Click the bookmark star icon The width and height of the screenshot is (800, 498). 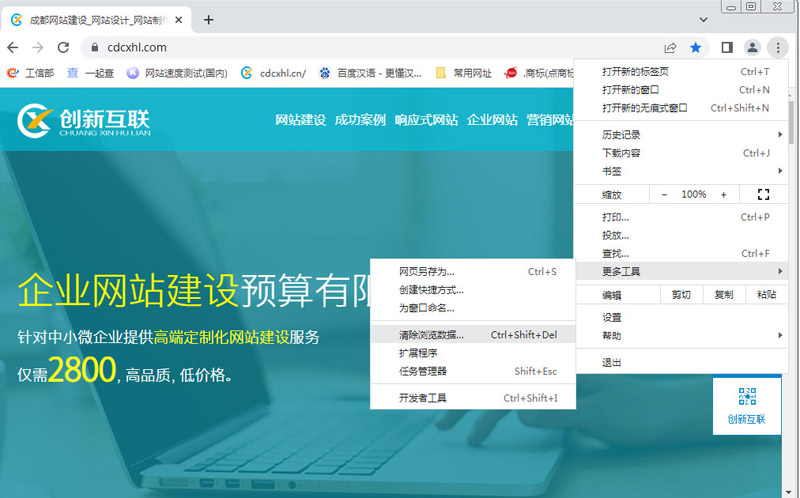click(x=696, y=47)
